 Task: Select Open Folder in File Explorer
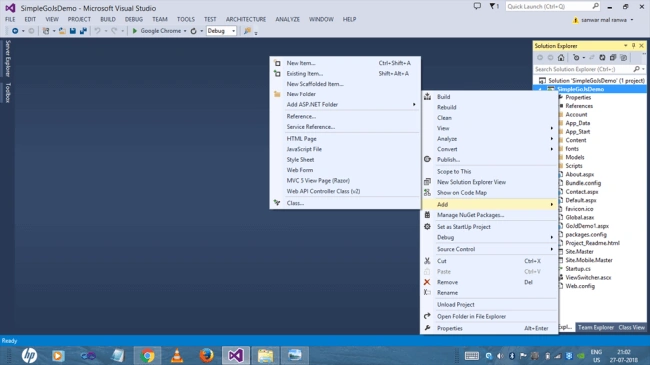pyautogui.click(x=489, y=316)
